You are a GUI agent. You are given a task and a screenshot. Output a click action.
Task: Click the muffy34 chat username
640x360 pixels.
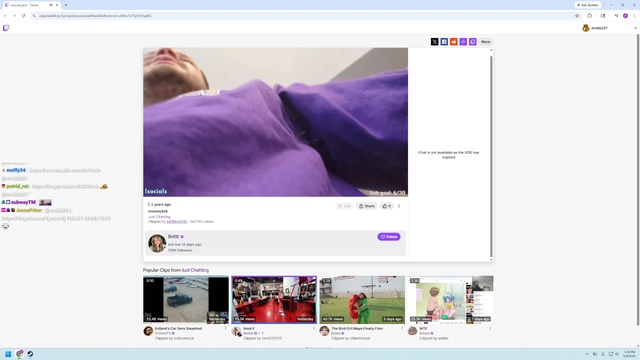click(16, 170)
